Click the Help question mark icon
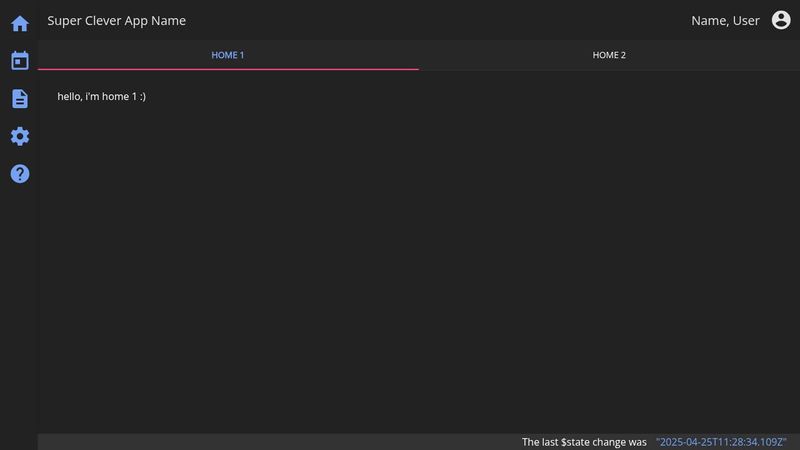 tap(20, 174)
